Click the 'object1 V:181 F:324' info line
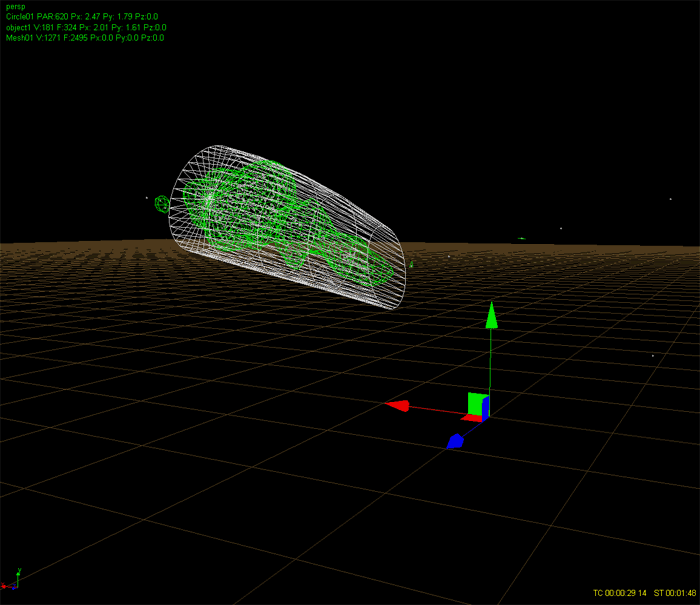Viewport: 700px width, 605px height. (86, 28)
